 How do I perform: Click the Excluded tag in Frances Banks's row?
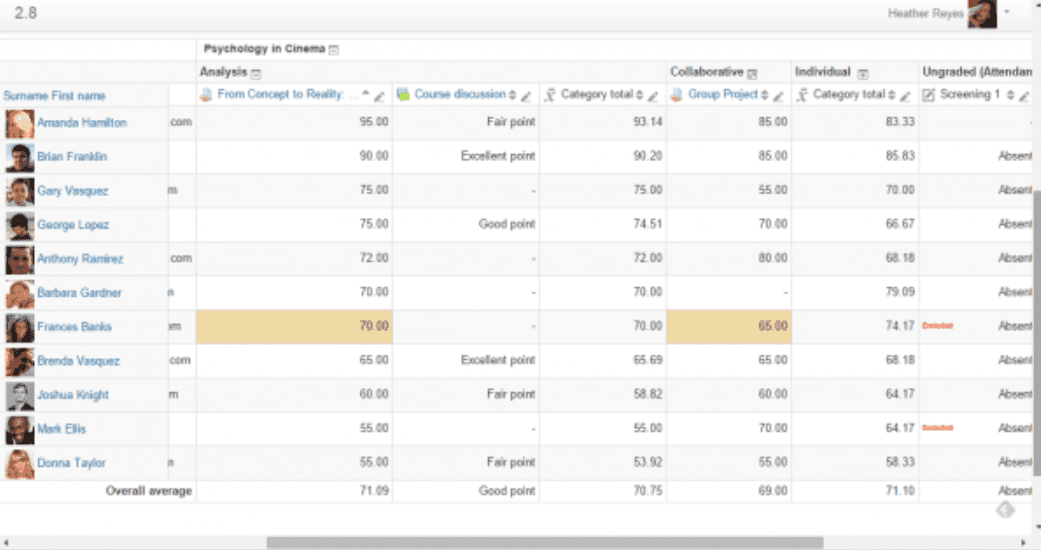(937, 326)
